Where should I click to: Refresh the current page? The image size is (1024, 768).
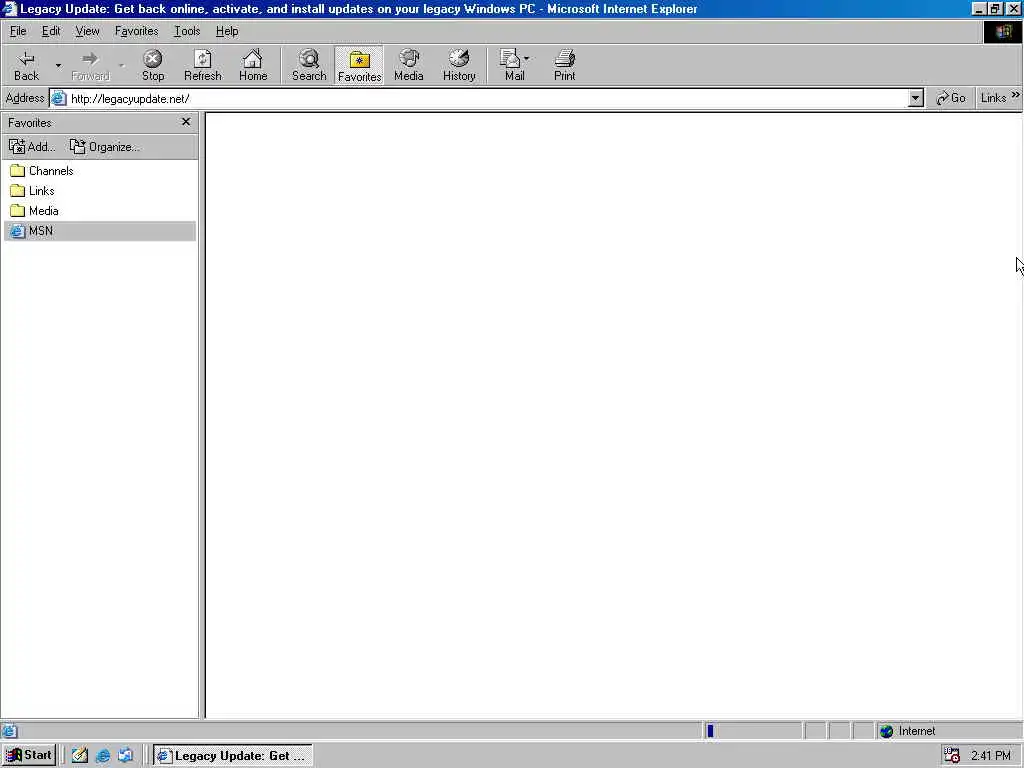click(202, 65)
